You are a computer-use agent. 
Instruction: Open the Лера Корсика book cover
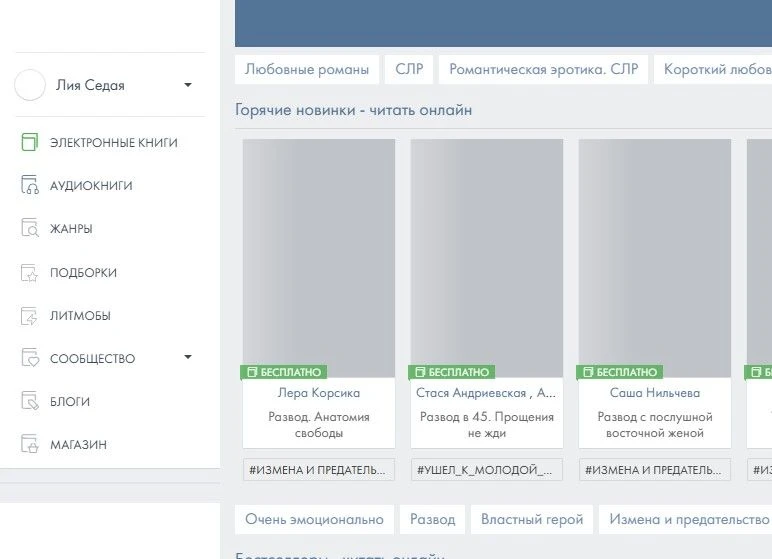(x=319, y=258)
